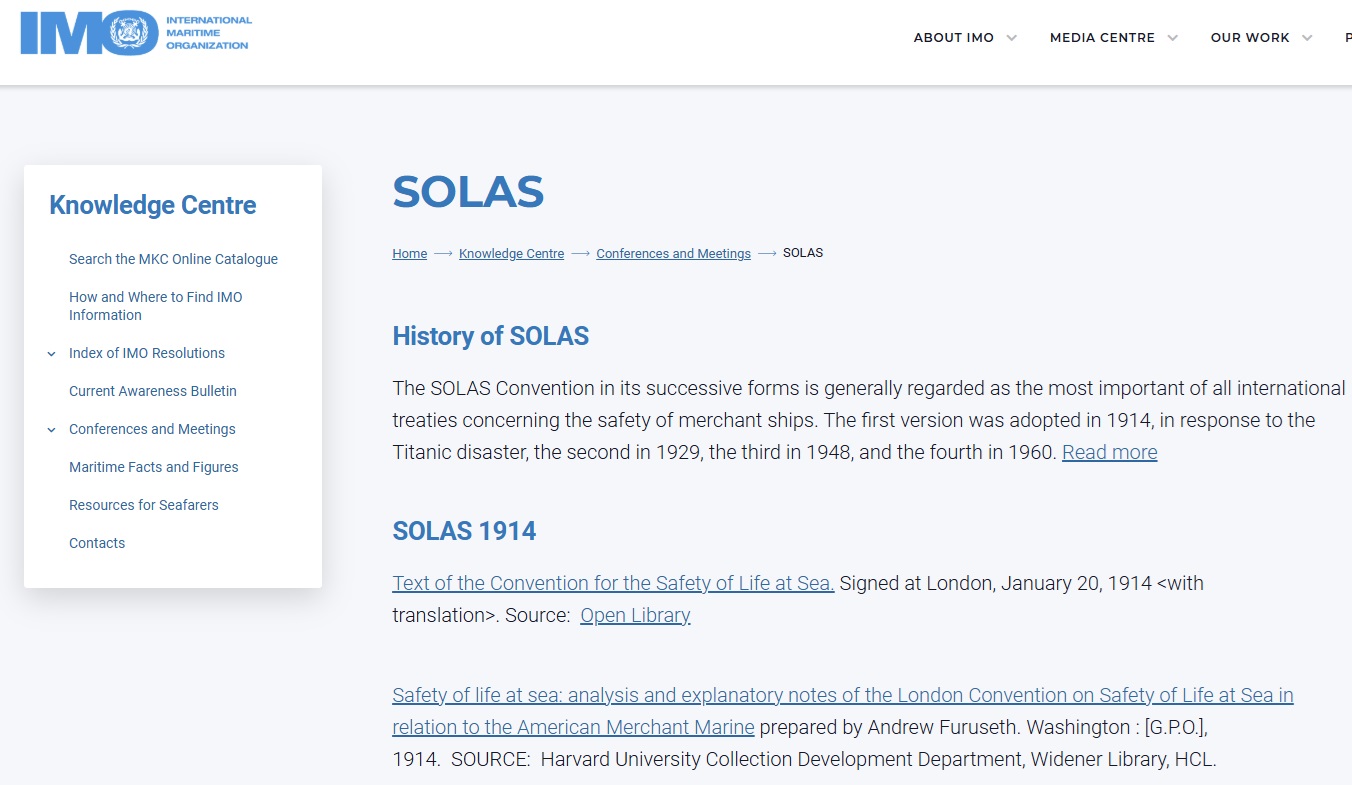
Task: Open Search the MKC Online Catalogue
Action: (173, 259)
